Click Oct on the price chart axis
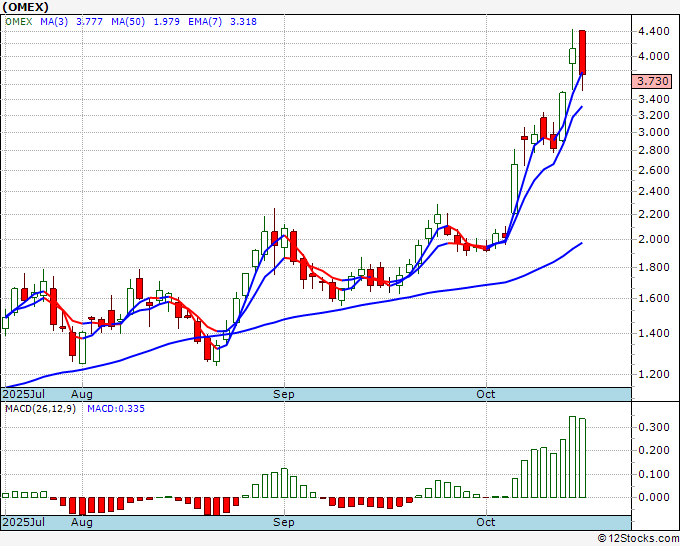 (486, 394)
